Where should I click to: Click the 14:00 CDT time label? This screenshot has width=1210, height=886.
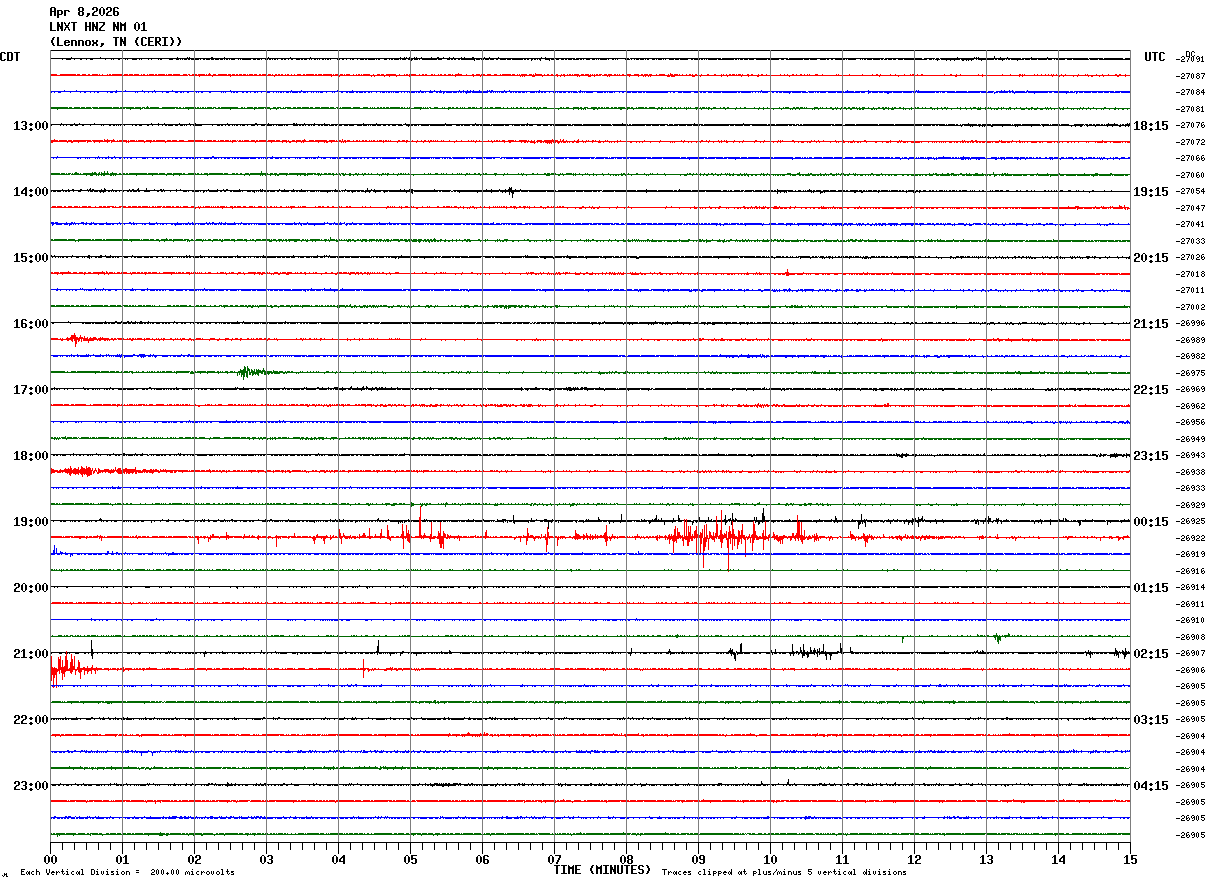point(31,191)
